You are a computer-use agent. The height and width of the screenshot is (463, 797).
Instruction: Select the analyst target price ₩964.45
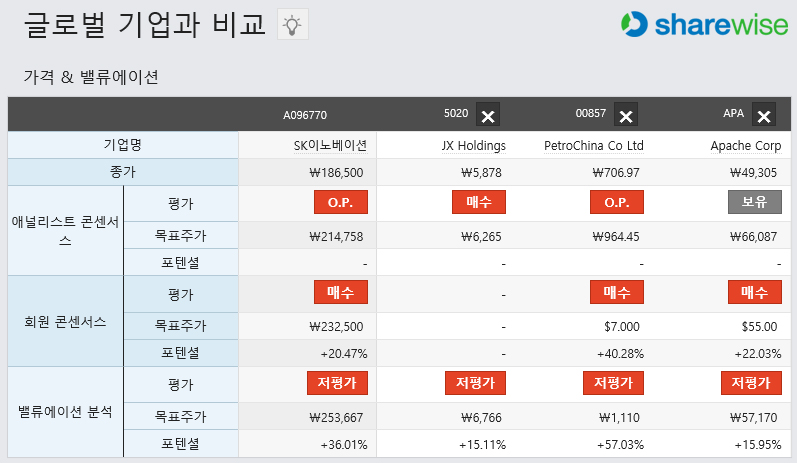616,237
